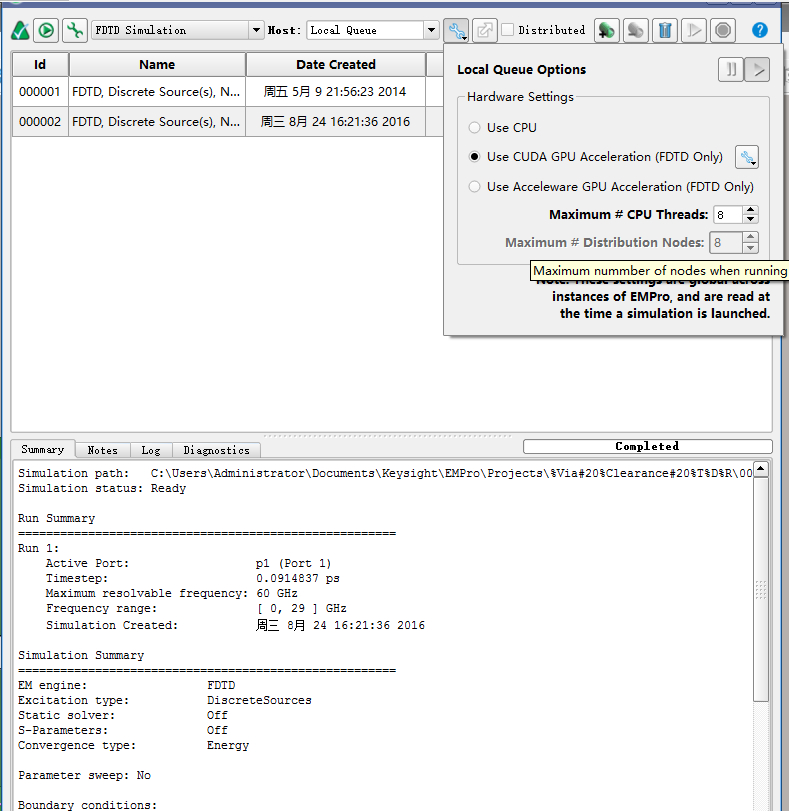Screen dimensions: 789x811
Task: Click the toolbar stop simulation icon
Action: pyautogui.click(x=723, y=31)
